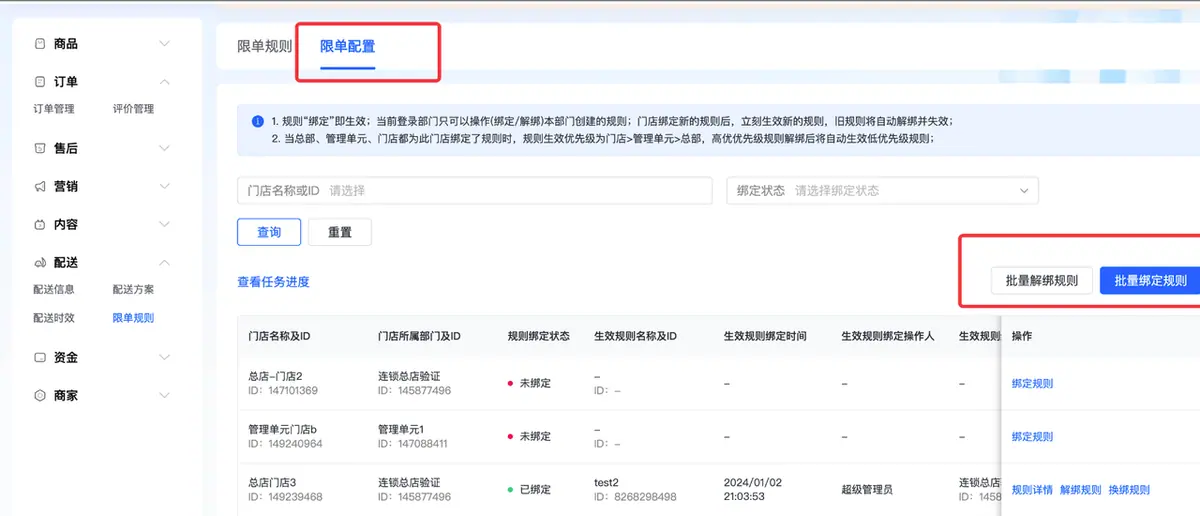The width and height of the screenshot is (1200, 516).
Task: Click the 商家 sidebar icon
Action: click(x=40, y=396)
